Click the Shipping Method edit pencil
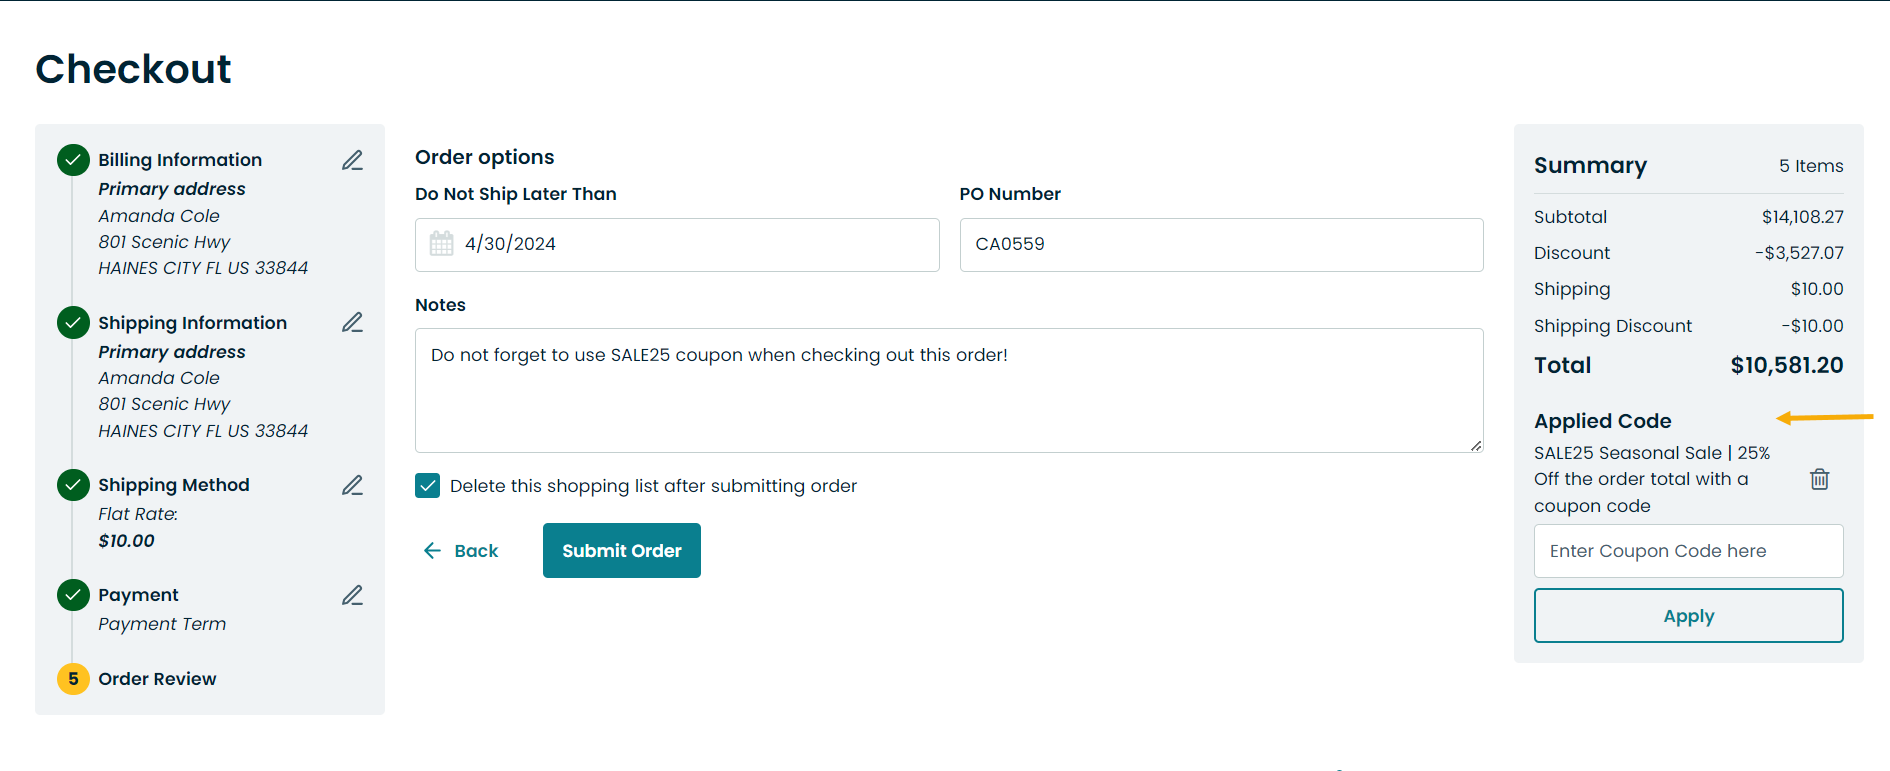The width and height of the screenshot is (1890, 771). (x=352, y=485)
